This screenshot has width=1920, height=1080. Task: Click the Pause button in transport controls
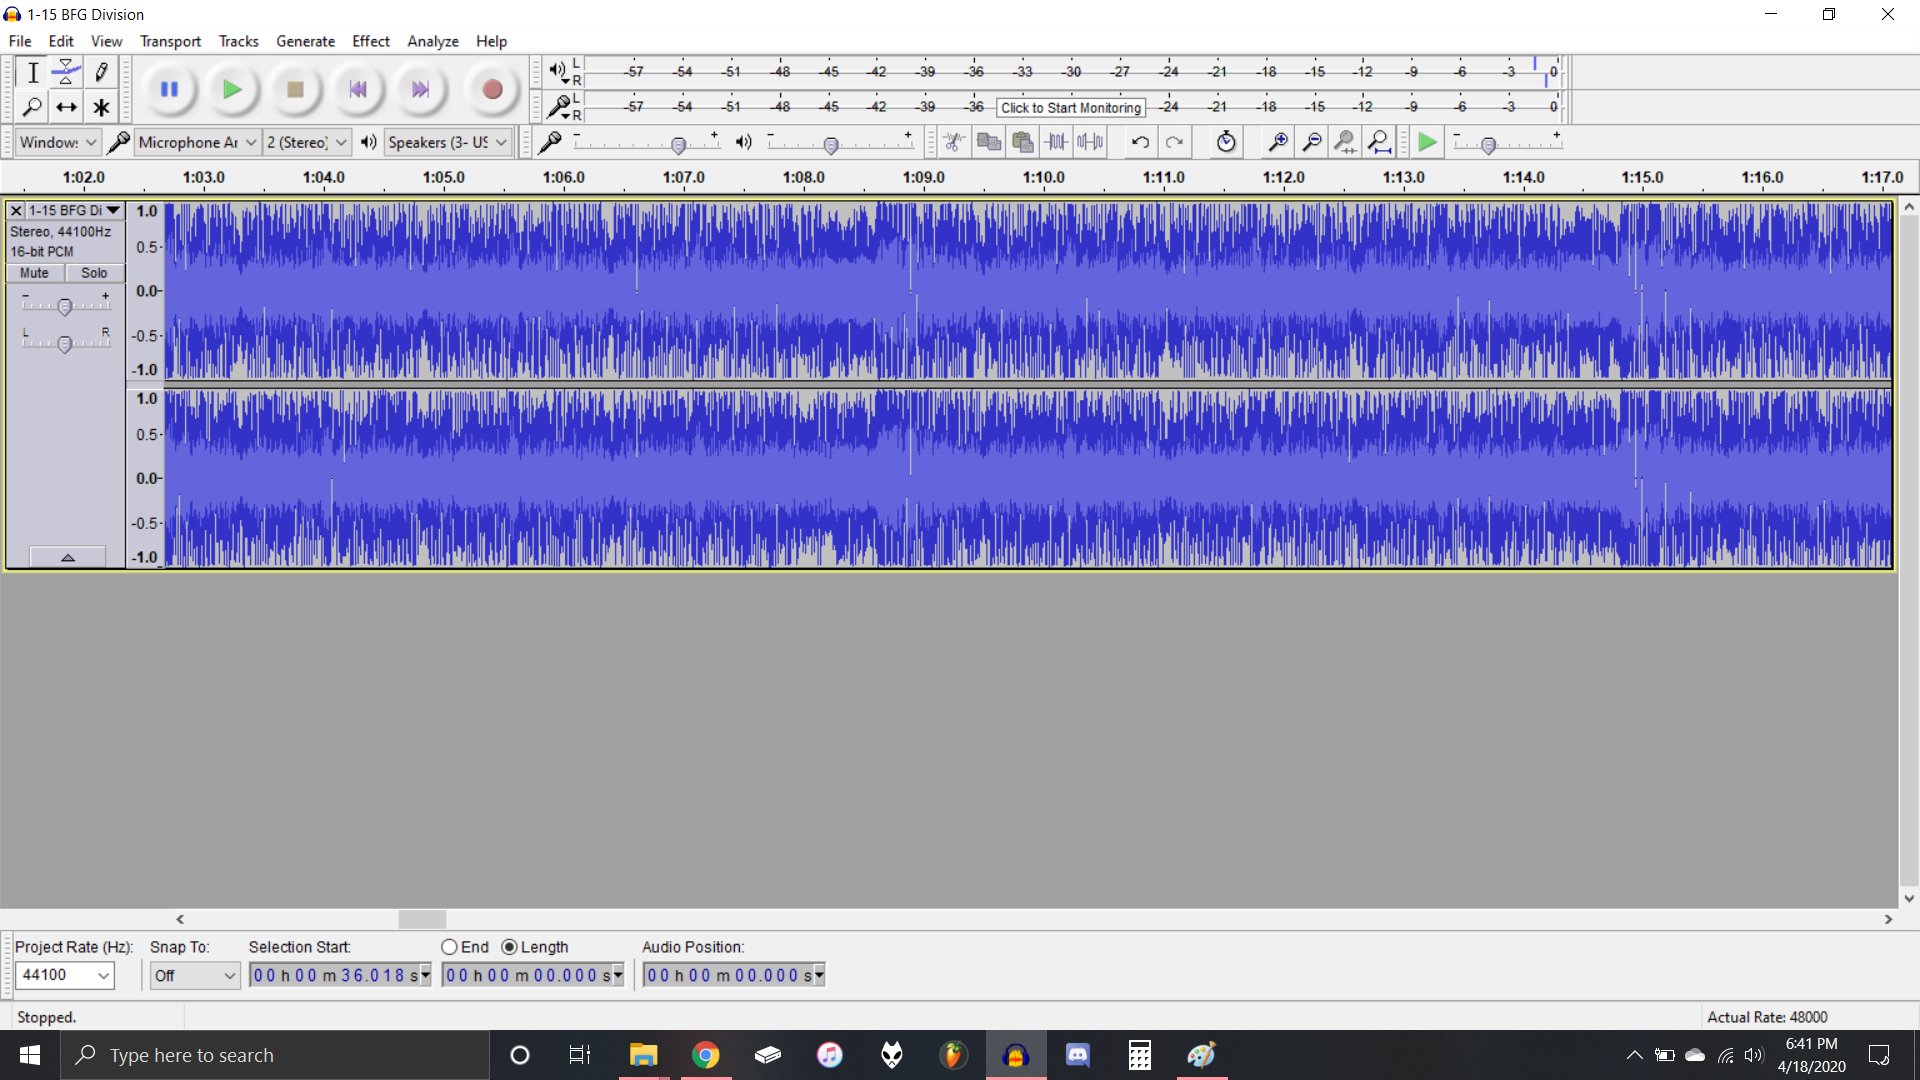pyautogui.click(x=167, y=88)
